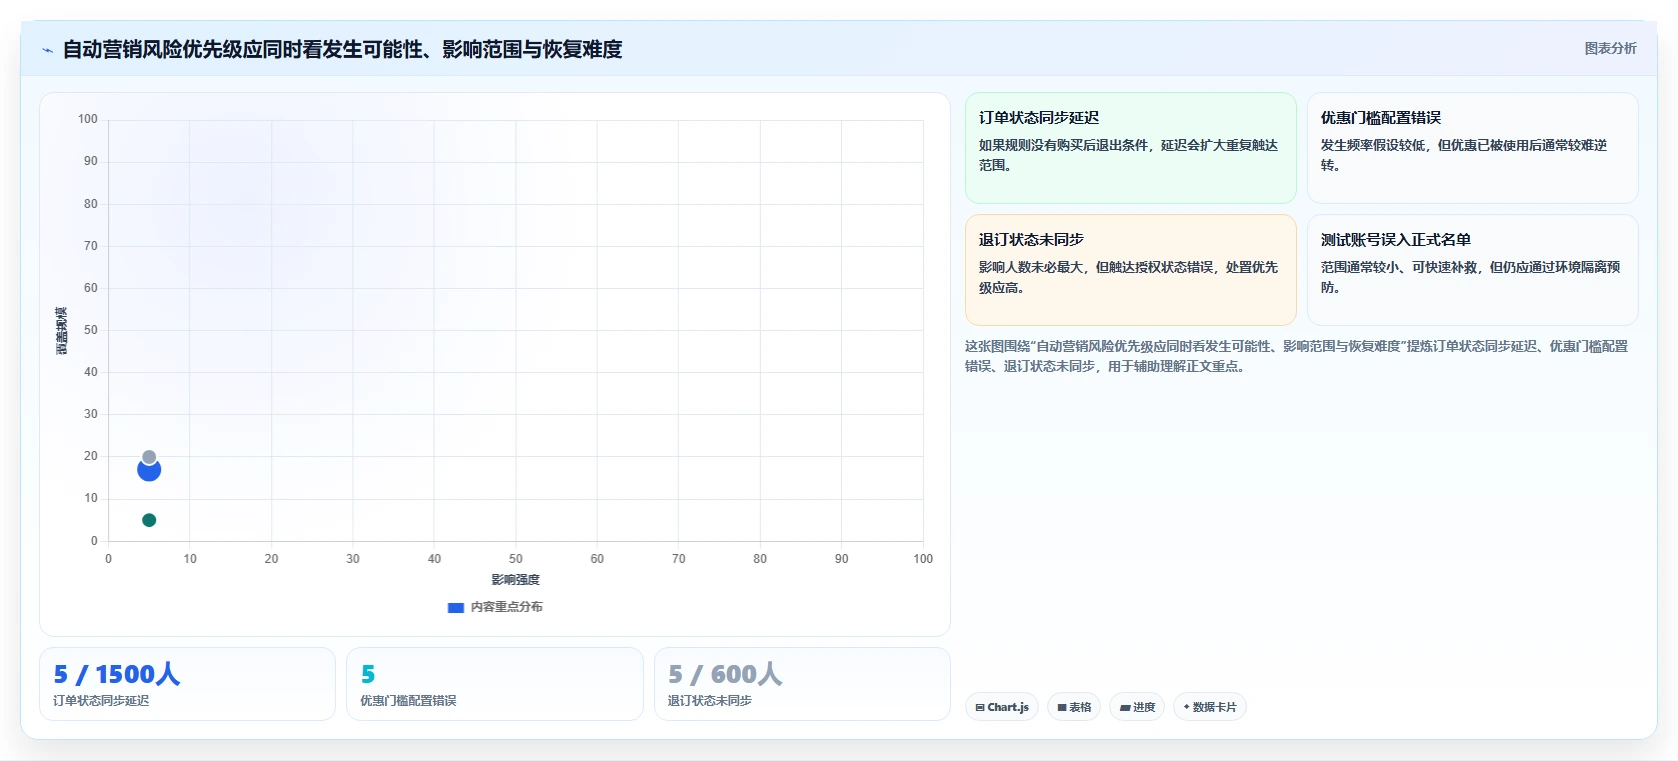Viewport: 1678px width, 761px height.
Task: Click description text 发生频率假设较低
Action: (1464, 155)
